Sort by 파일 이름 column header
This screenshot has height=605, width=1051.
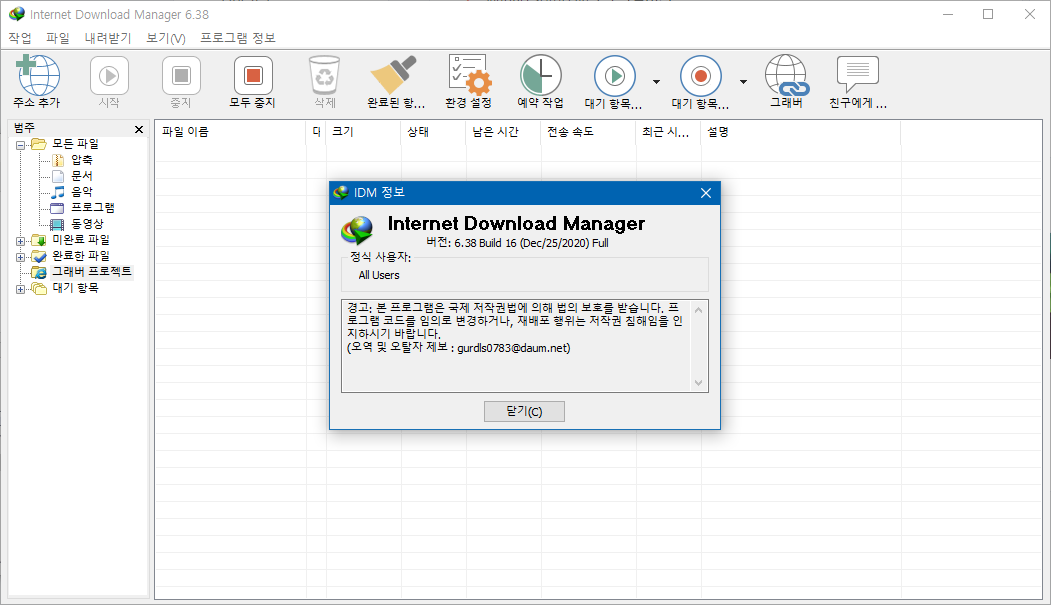coord(231,132)
